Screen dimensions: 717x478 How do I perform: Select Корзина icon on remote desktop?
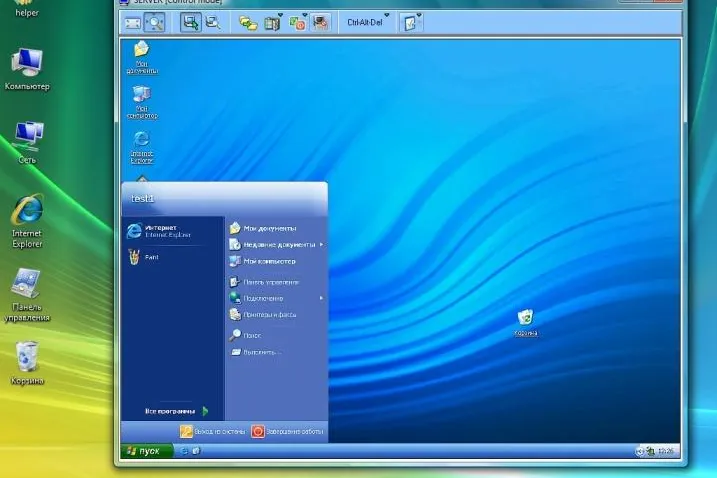point(525,323)
